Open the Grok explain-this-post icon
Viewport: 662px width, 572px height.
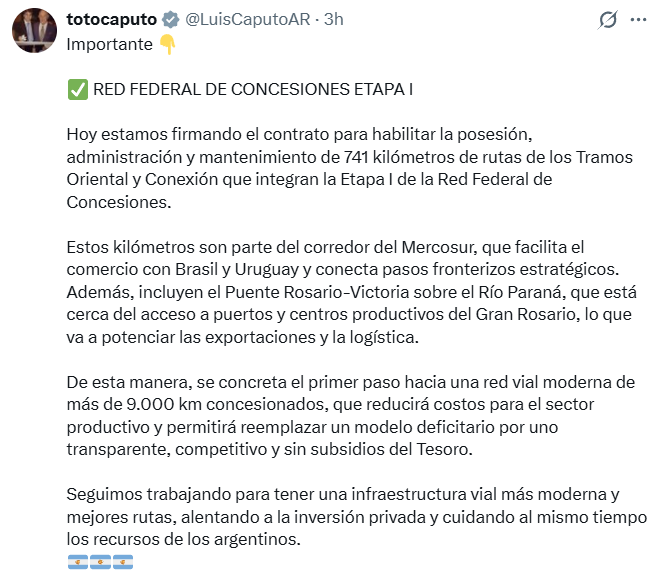tap(606, 20)
